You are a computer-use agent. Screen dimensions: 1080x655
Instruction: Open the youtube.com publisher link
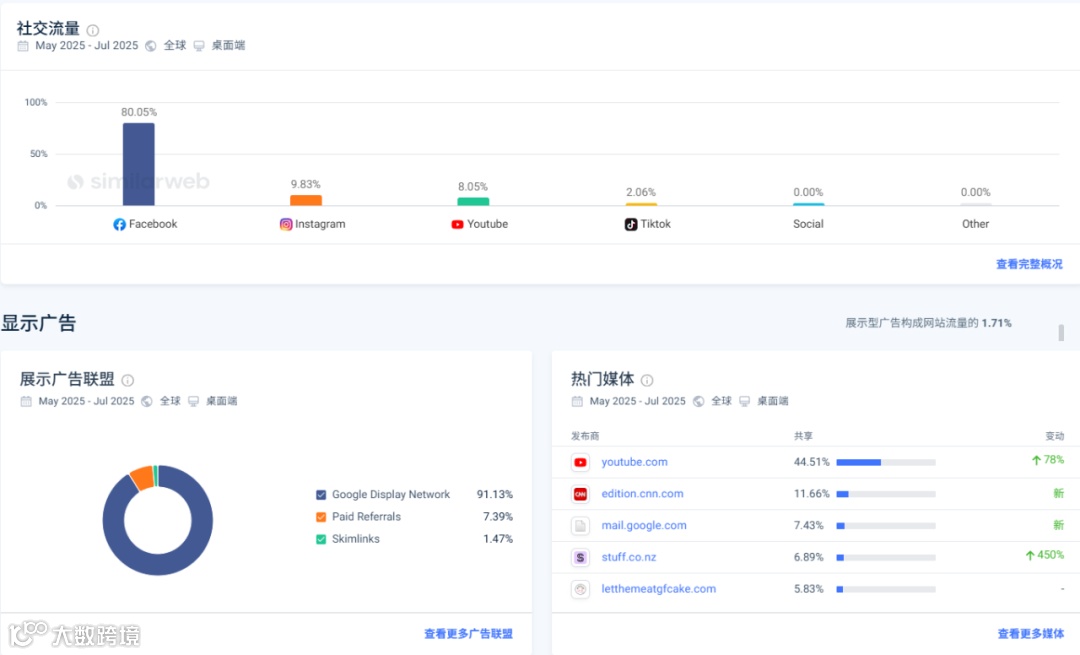click(x=634, y=462)
